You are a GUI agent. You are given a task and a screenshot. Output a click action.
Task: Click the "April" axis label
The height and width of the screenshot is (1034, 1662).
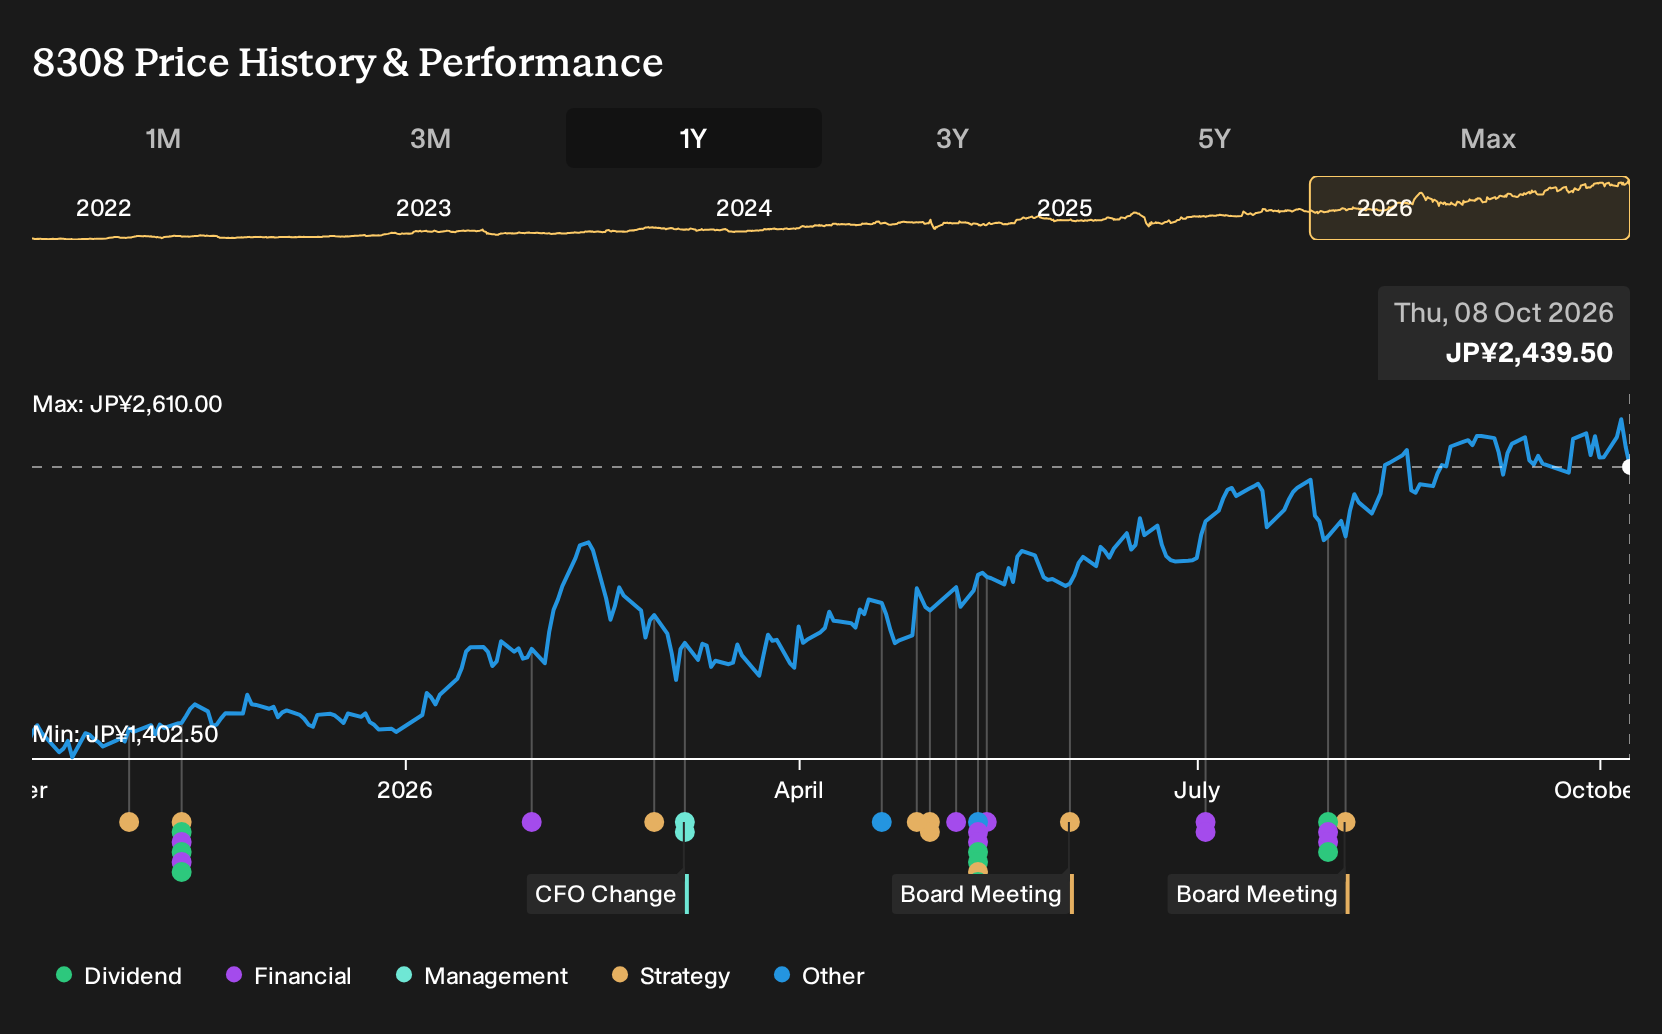[x=799, y=790]
